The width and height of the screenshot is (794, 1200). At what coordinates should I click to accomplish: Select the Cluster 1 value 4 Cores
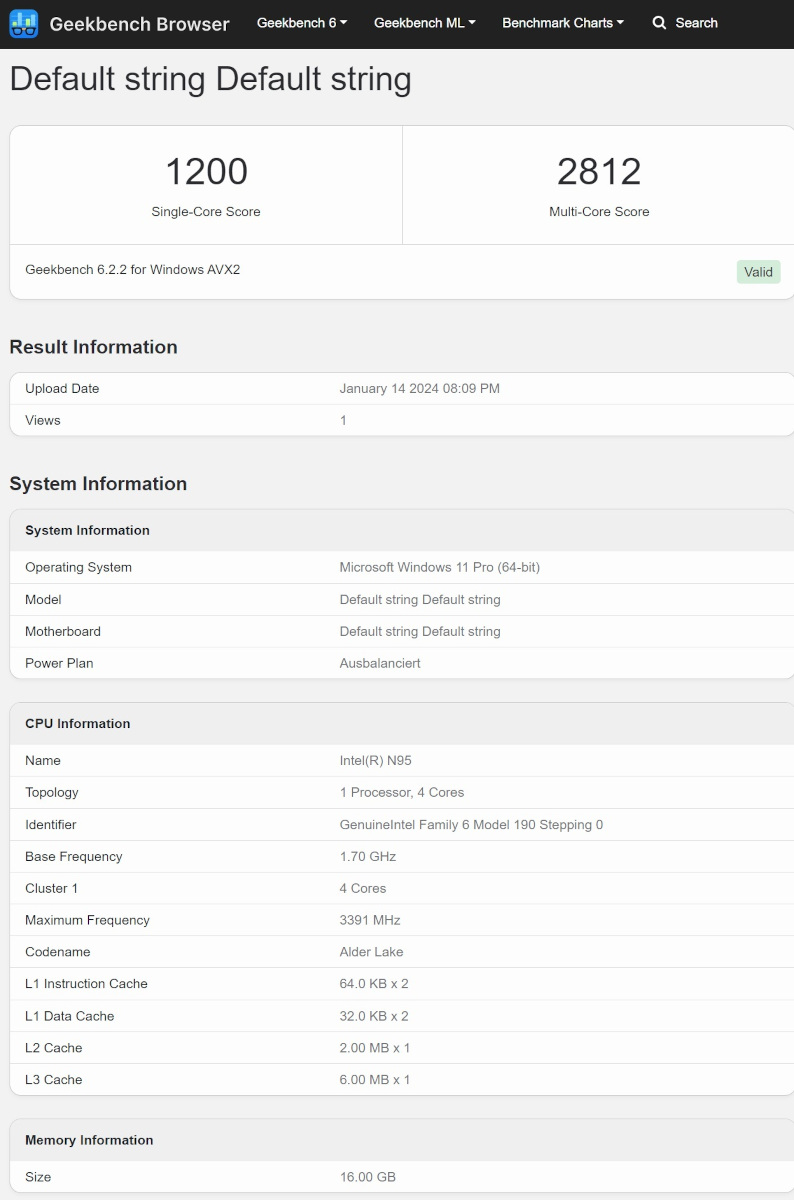coord(363,889)
